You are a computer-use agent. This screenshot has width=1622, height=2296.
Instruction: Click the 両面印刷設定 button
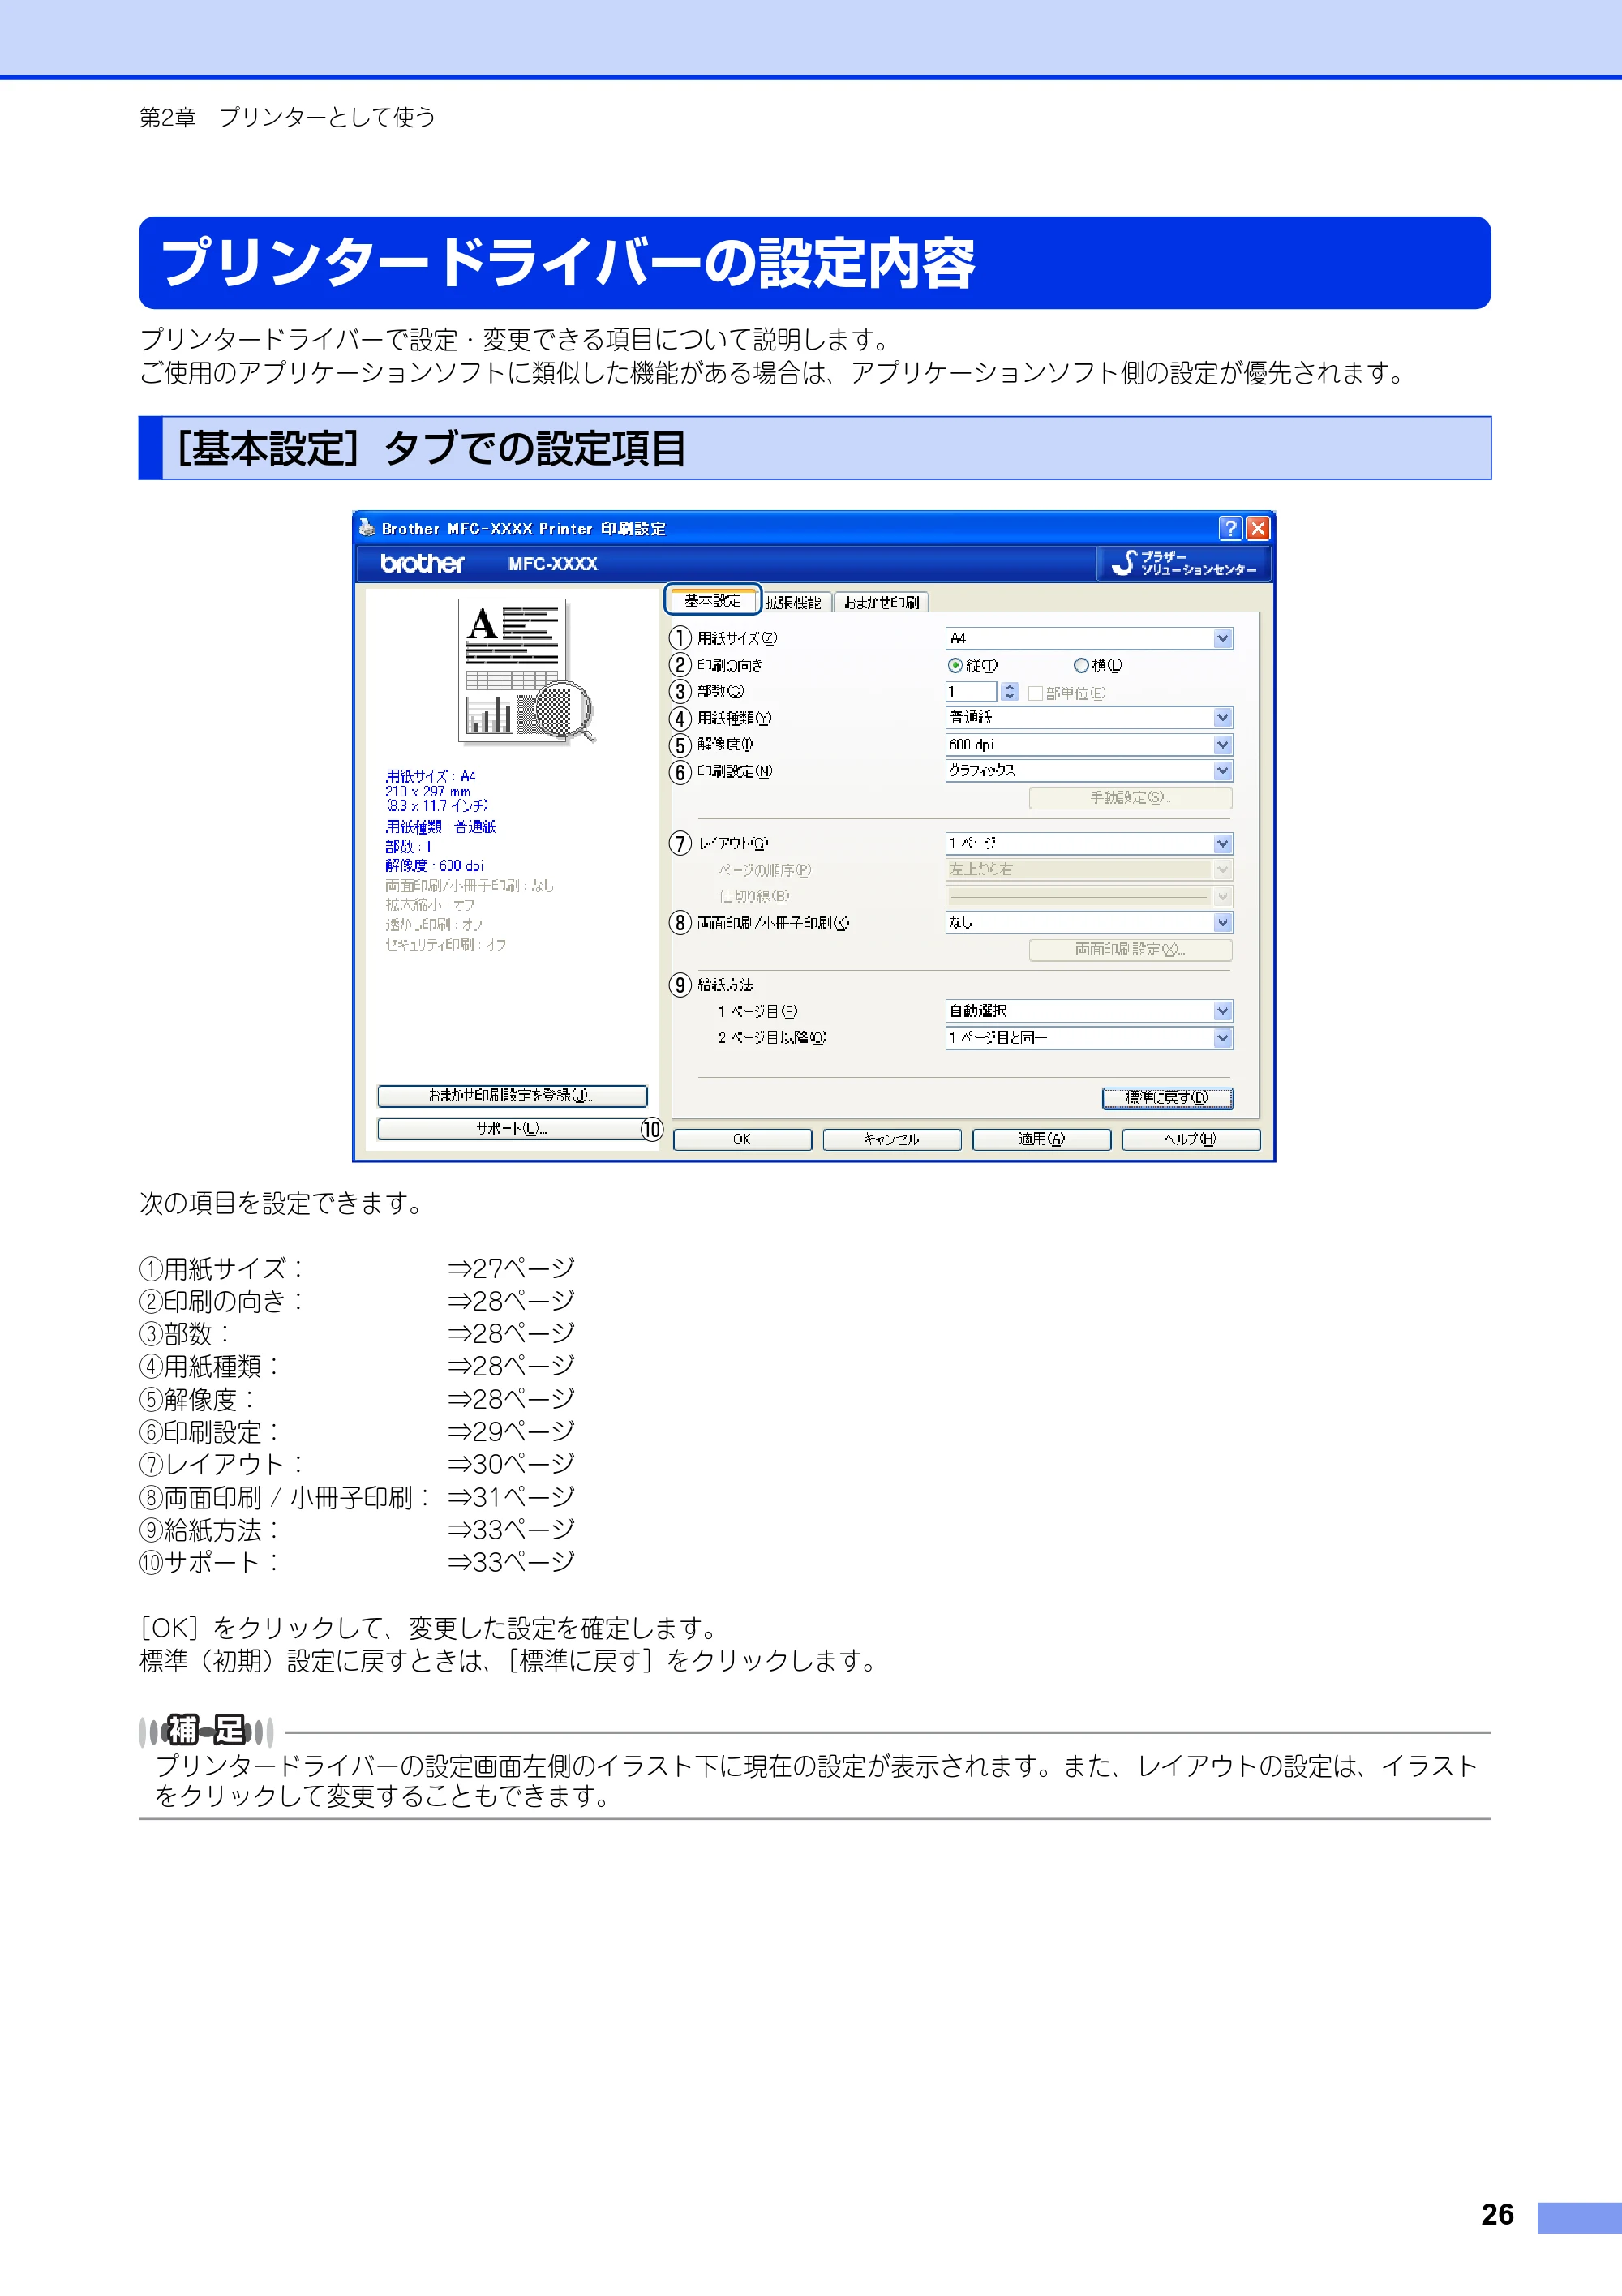pos(1131,950)
